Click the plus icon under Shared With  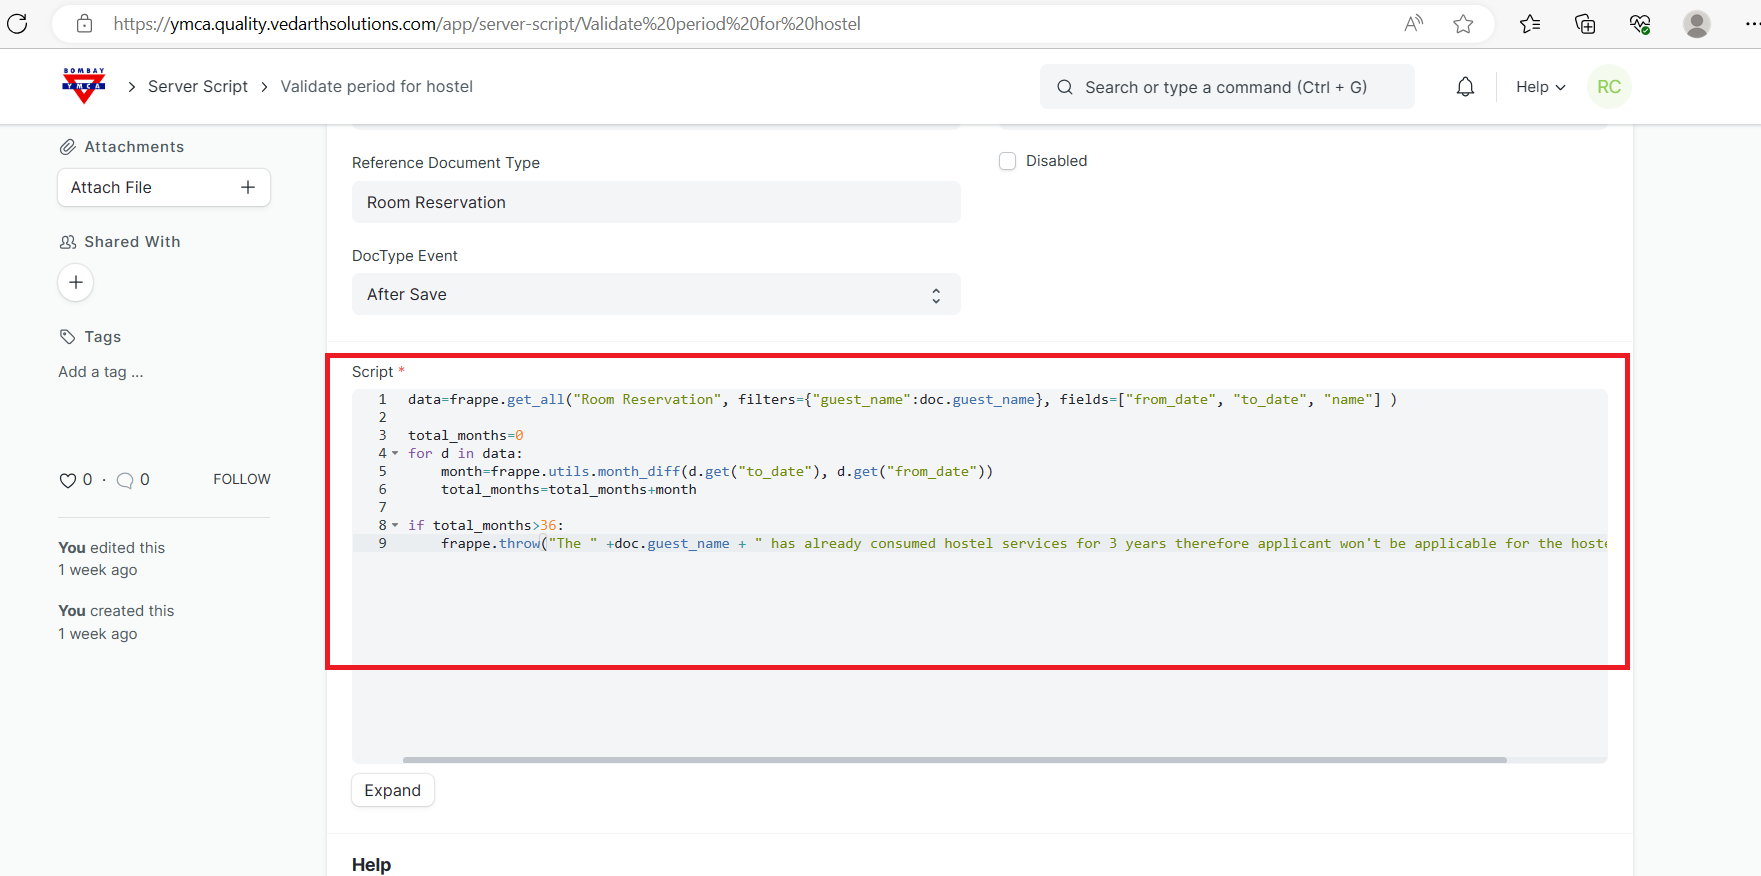coord(76,283)
